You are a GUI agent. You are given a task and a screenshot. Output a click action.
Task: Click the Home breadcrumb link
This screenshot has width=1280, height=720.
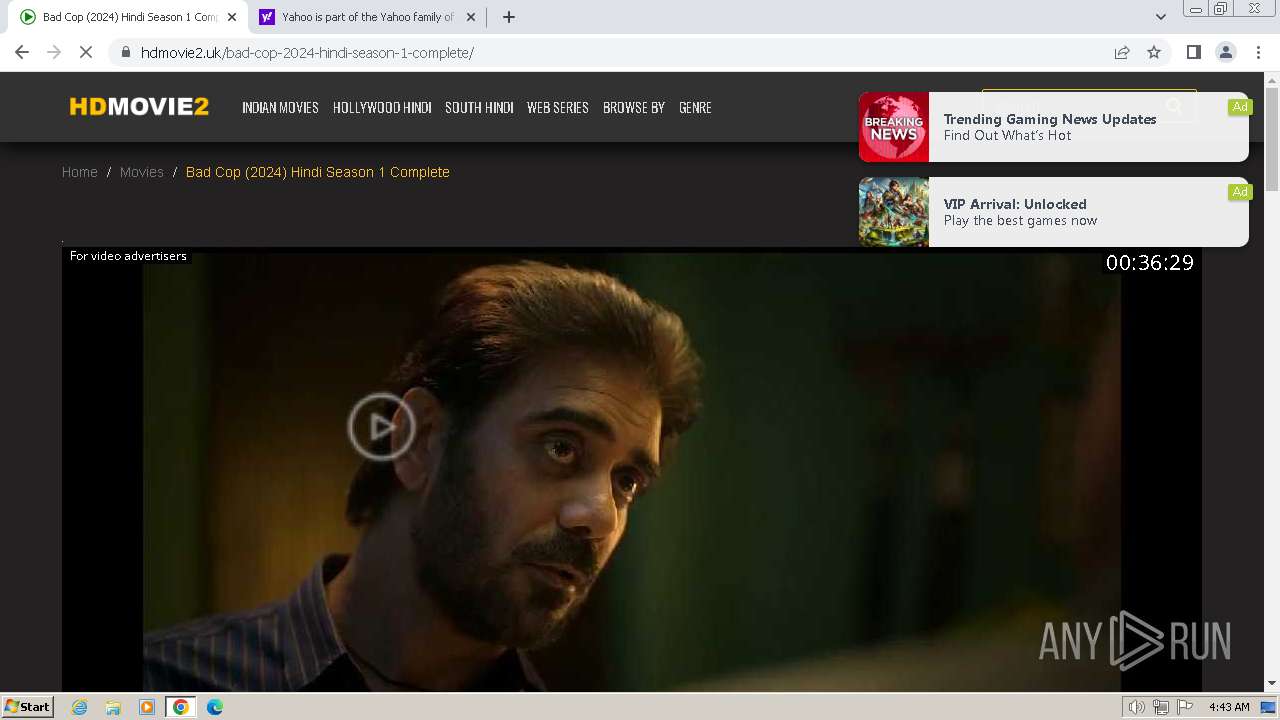pos(80,172)
